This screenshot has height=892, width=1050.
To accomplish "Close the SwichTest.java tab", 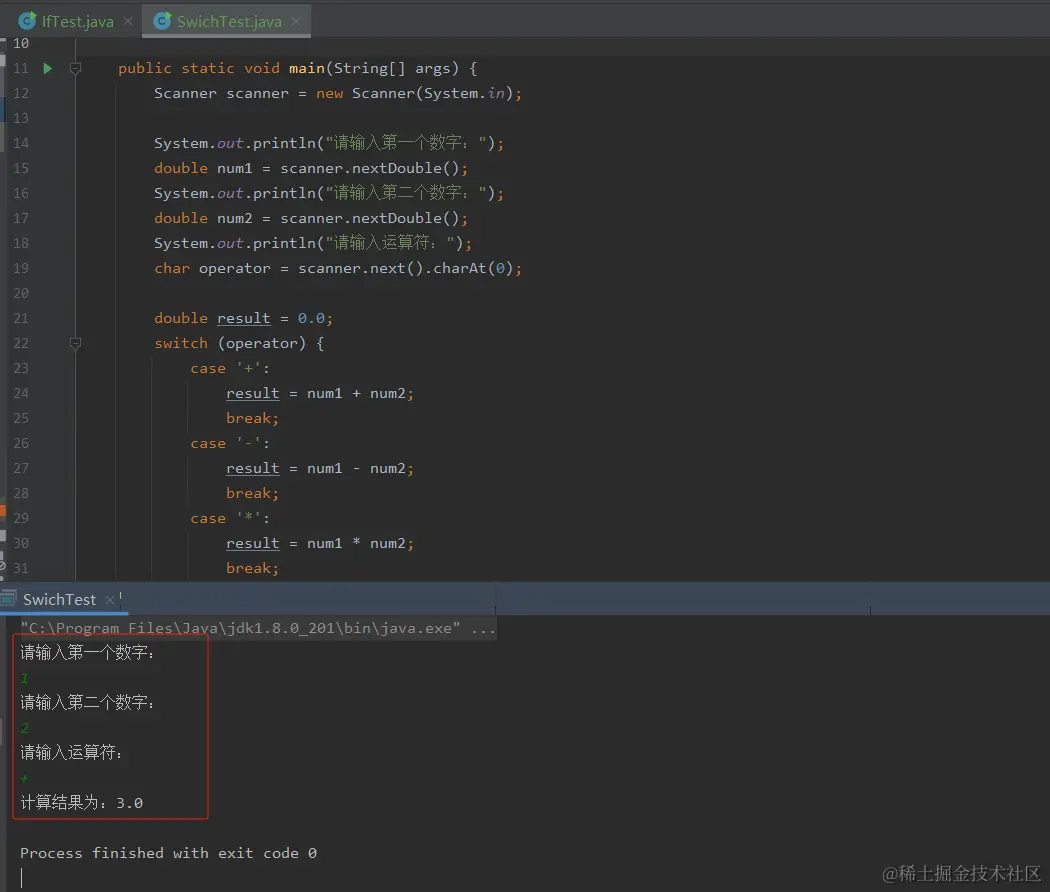I will pyautogui.click(x=296, y=21).
